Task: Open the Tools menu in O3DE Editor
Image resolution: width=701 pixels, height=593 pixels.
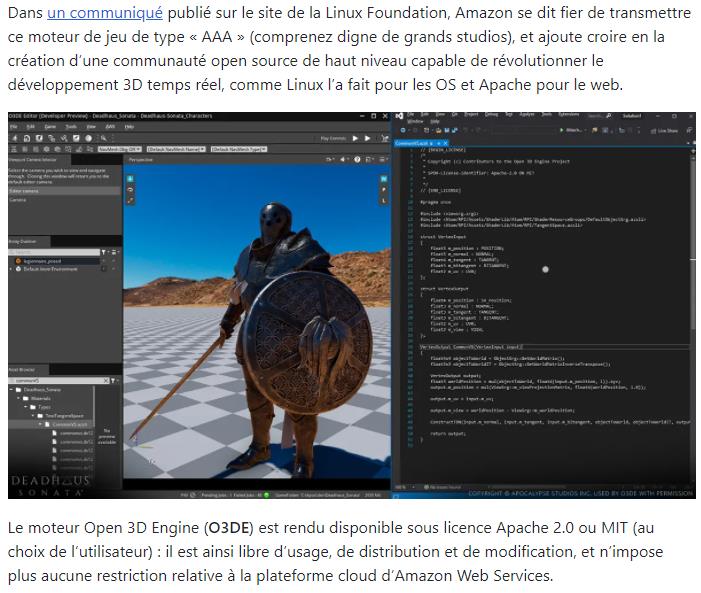Action: tap(71, 127)
